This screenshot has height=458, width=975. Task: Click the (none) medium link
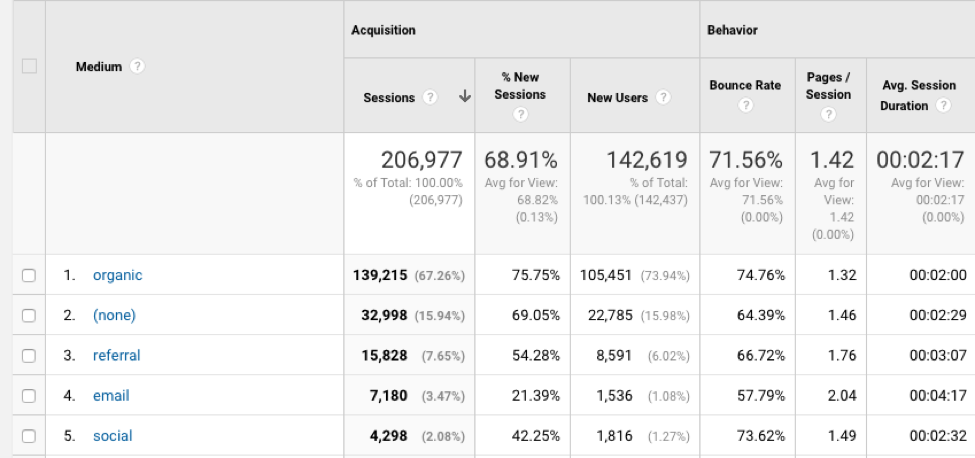point(113,316)
